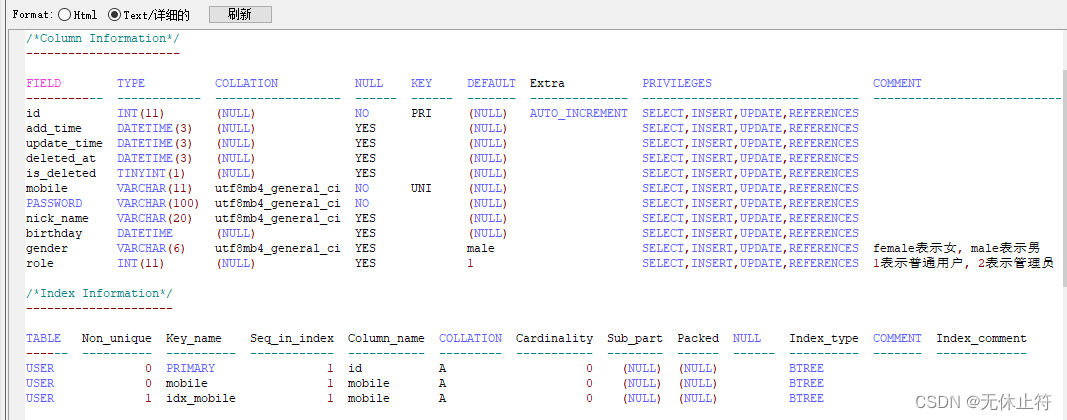Click the VARCHAR(100) type value
The width and height of the screenshot is (1067, 420).
coord(159,203)
